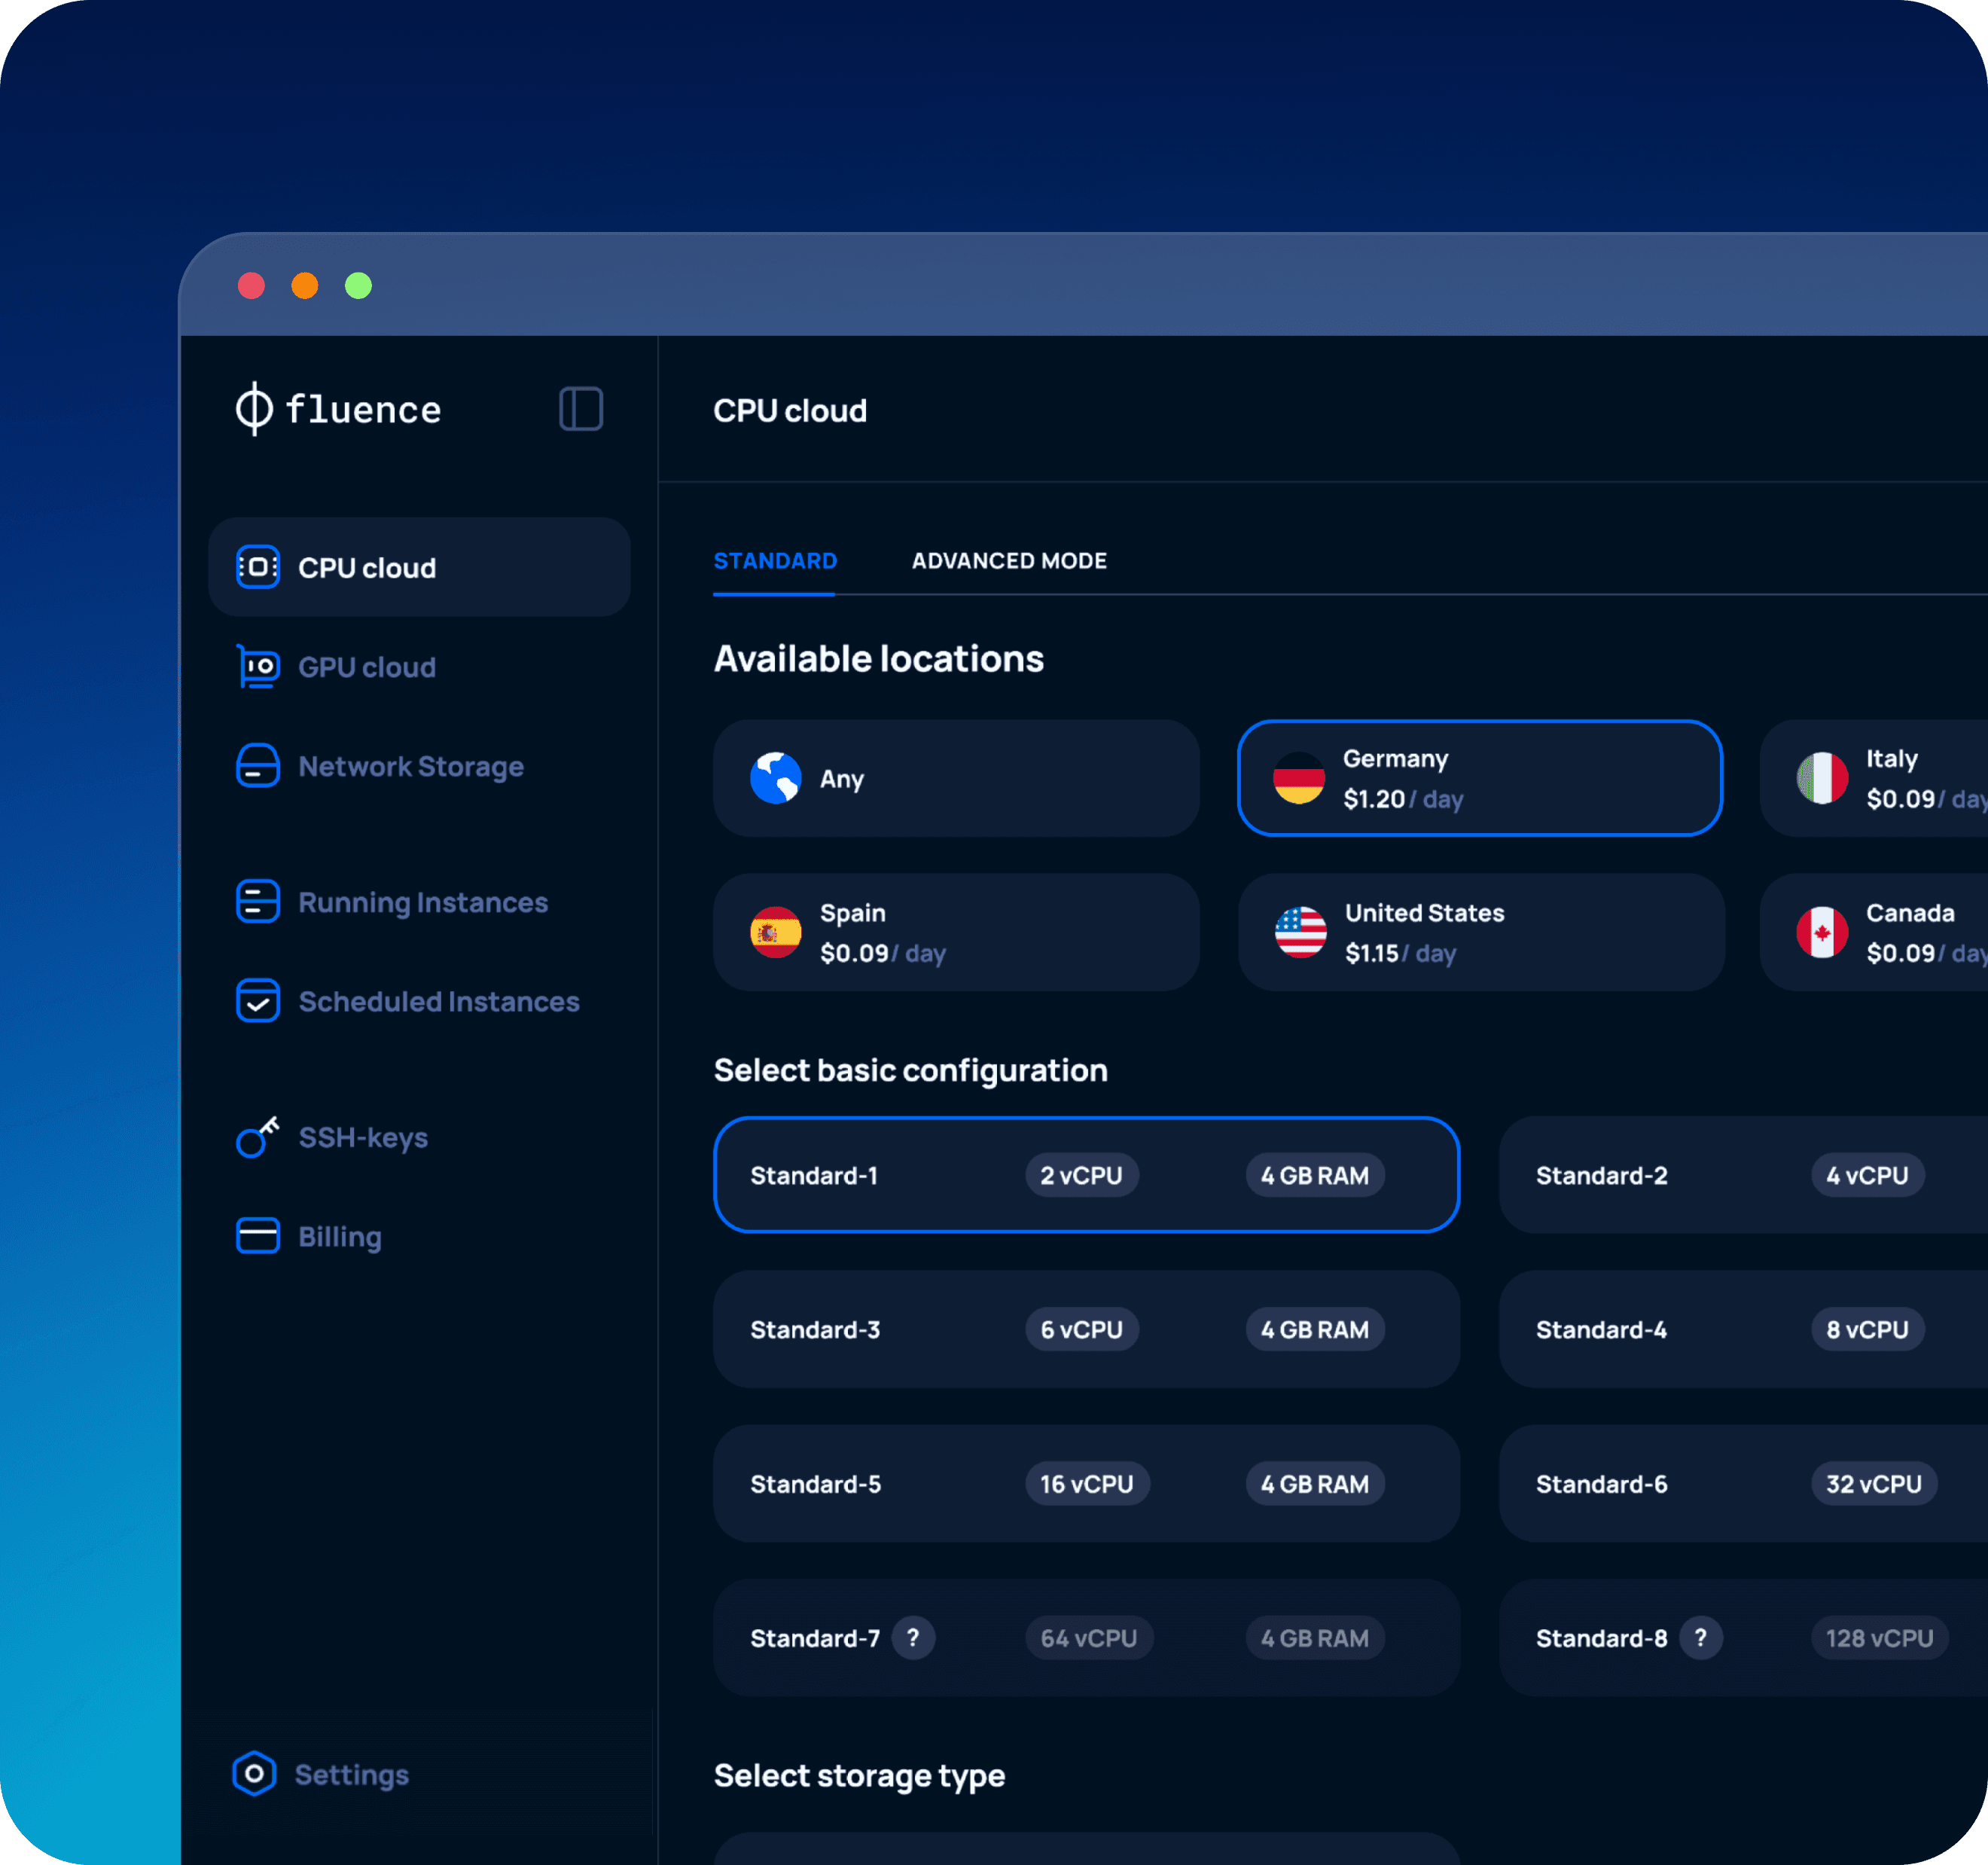
Task: Open Settings from the sidebar
Action: click(x=321, y=1774)
